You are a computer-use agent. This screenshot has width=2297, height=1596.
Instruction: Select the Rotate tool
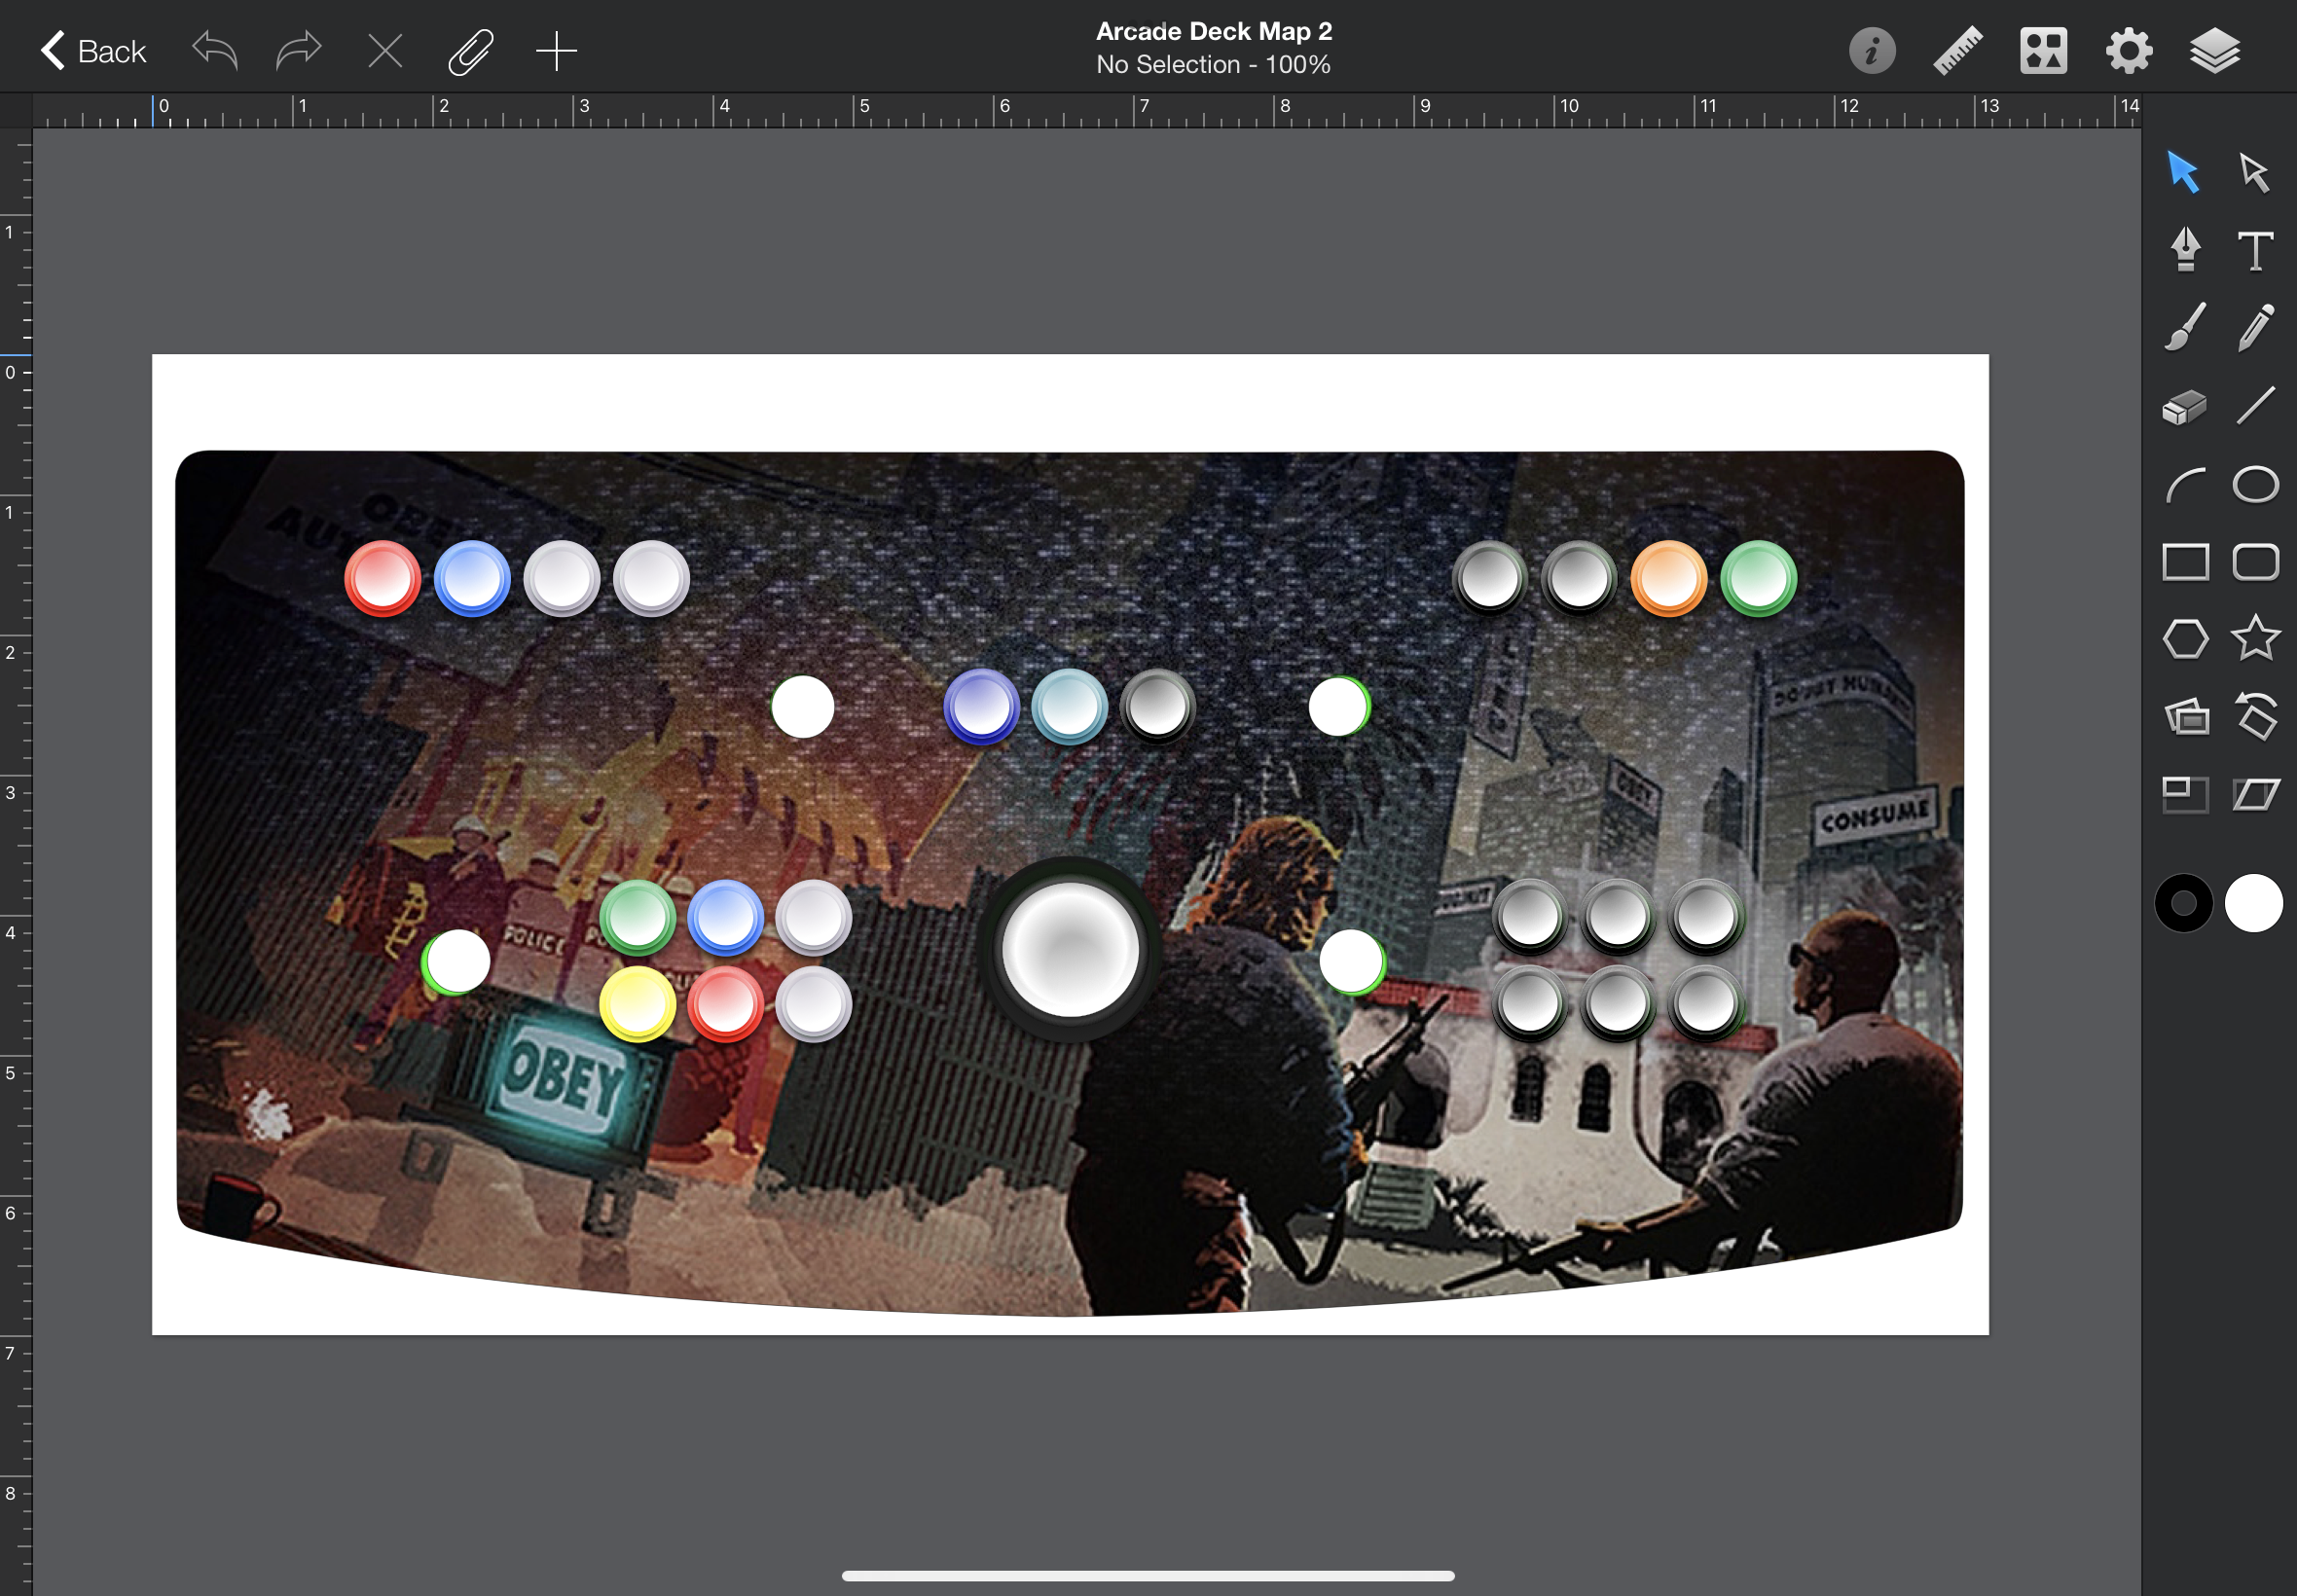tap(2256, 715)
